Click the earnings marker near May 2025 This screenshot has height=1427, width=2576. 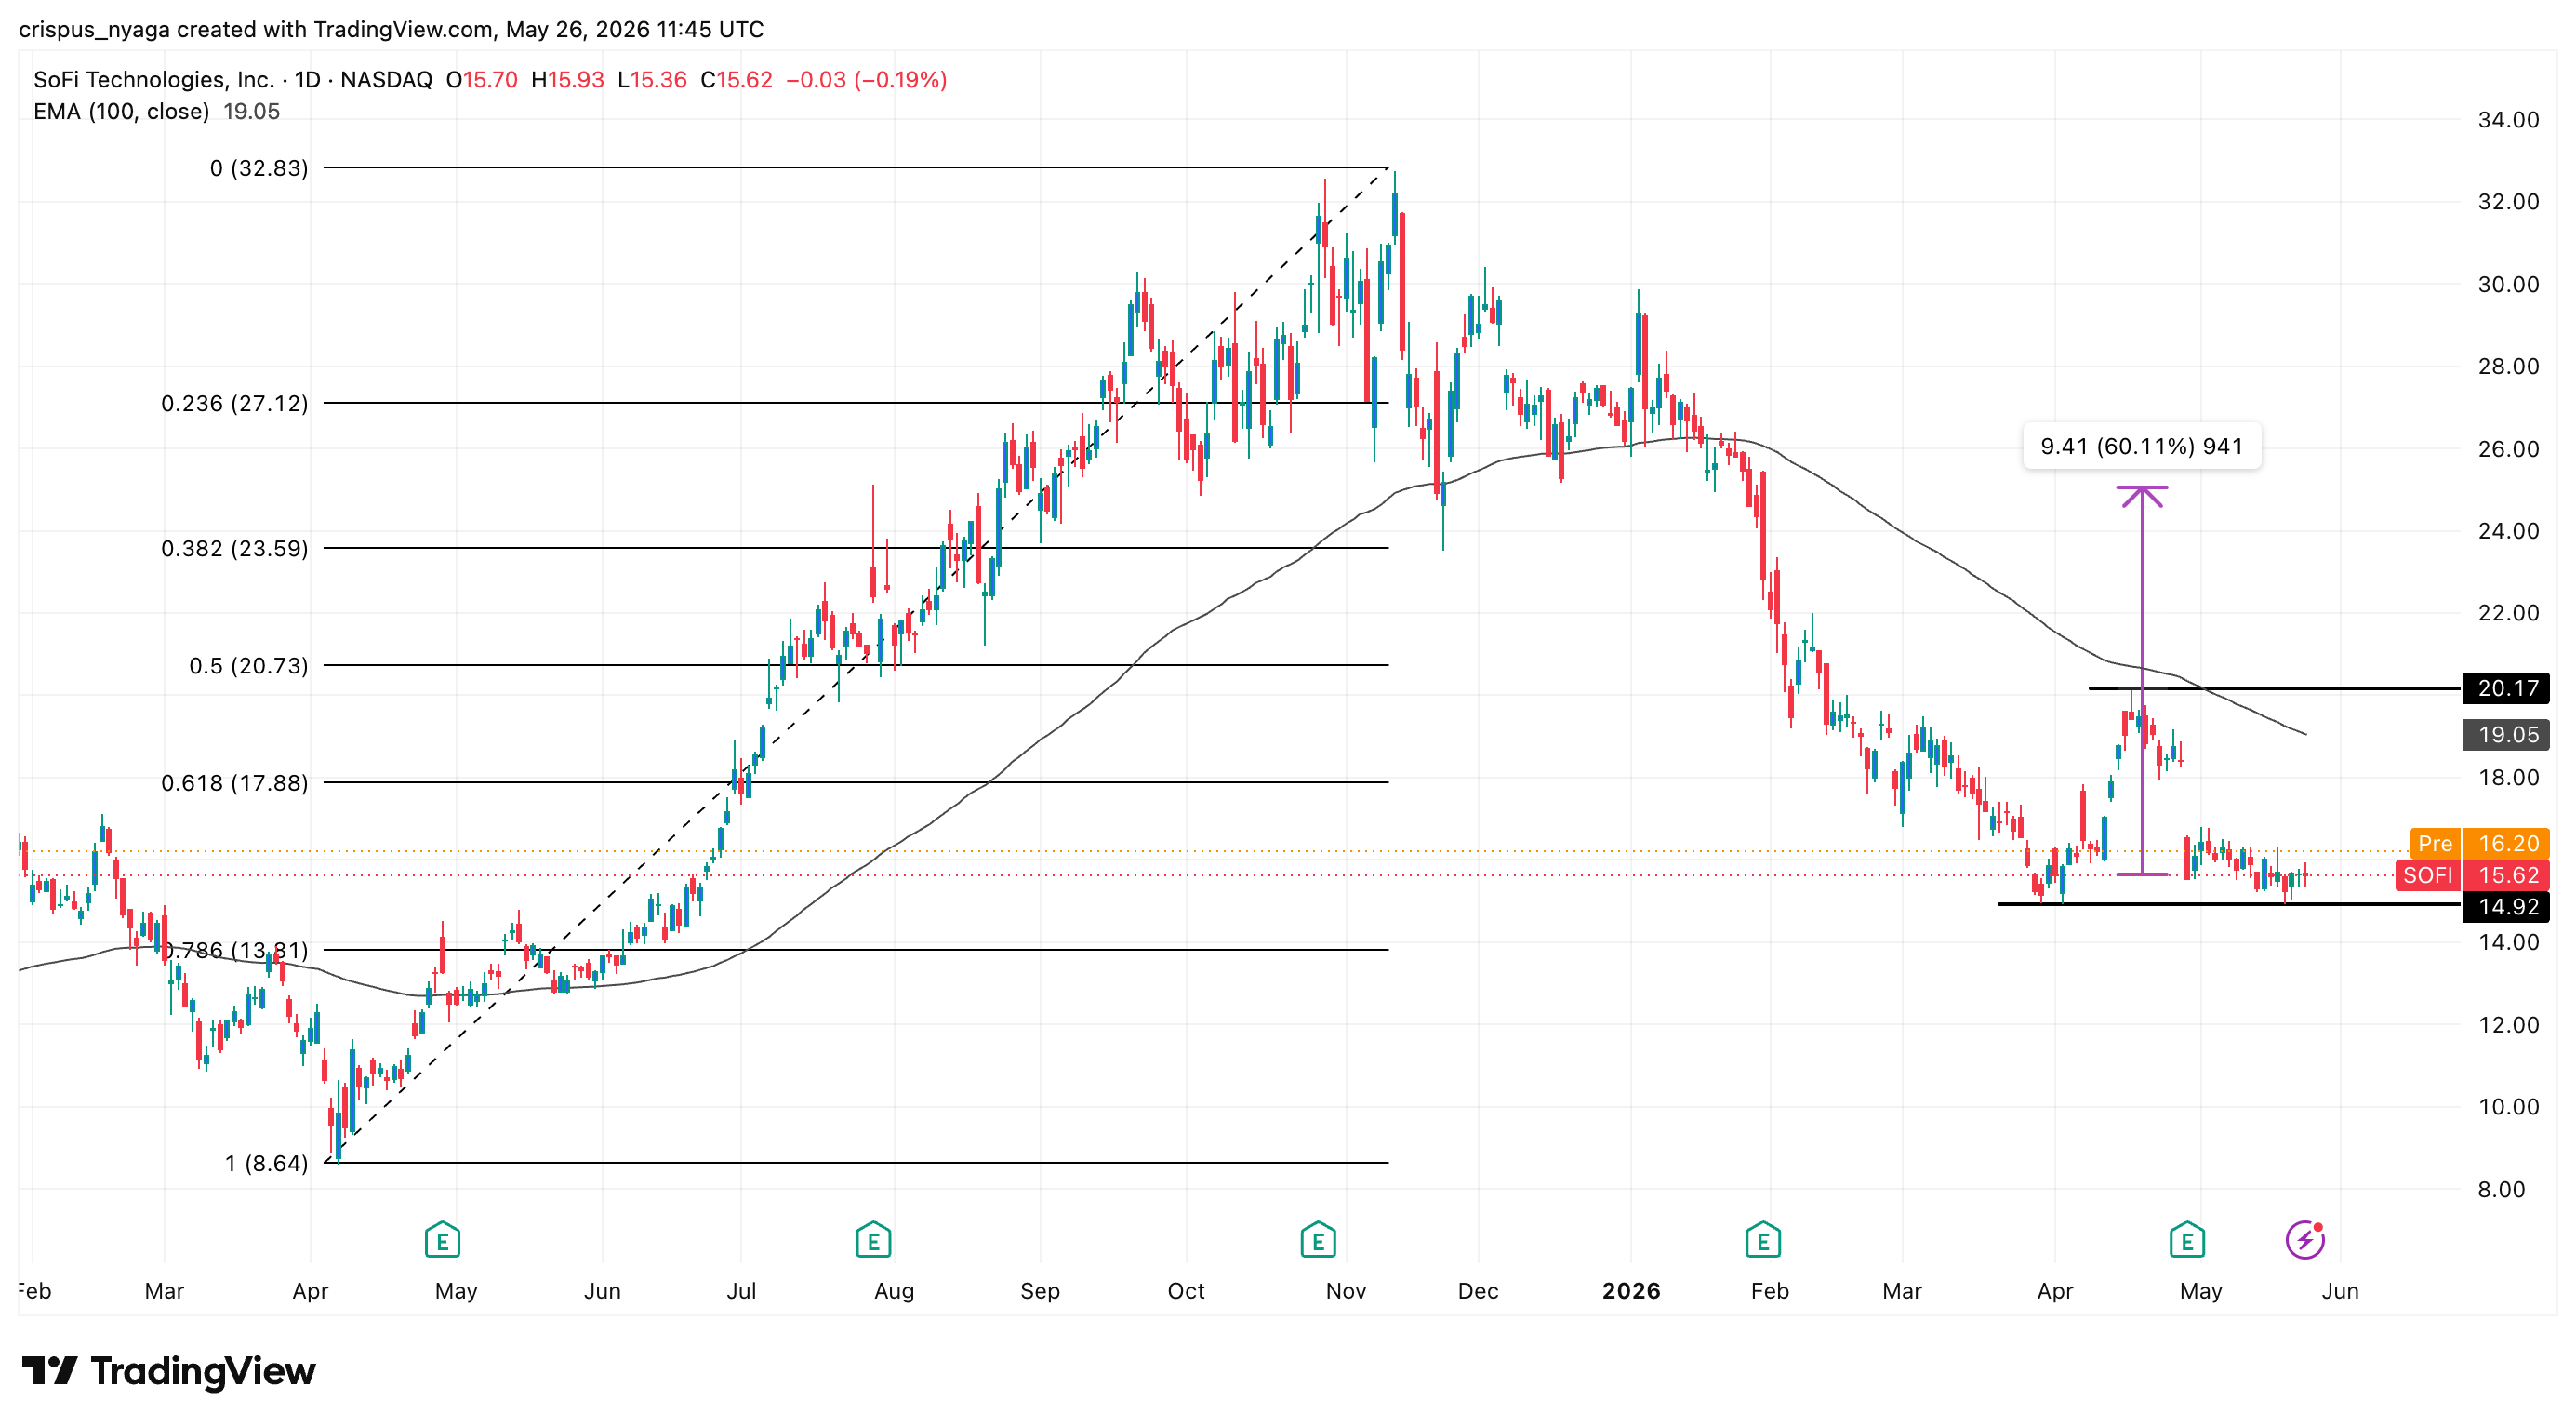(442, 1240)
